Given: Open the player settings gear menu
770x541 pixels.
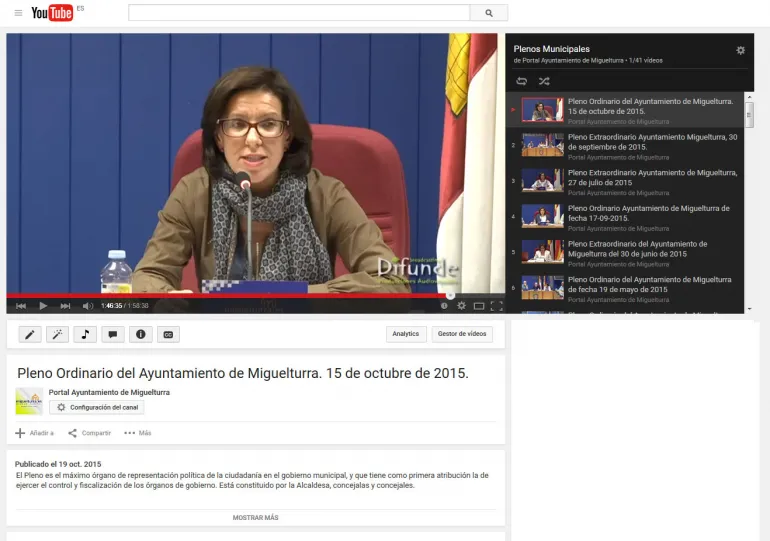Looking at the screenshot, I should 461,306.
